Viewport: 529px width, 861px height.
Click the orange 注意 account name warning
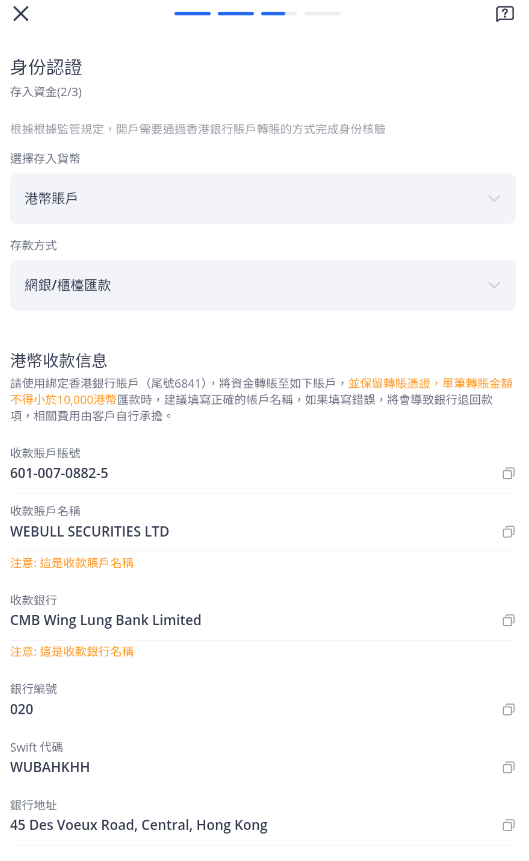click(x=72, y=563)
